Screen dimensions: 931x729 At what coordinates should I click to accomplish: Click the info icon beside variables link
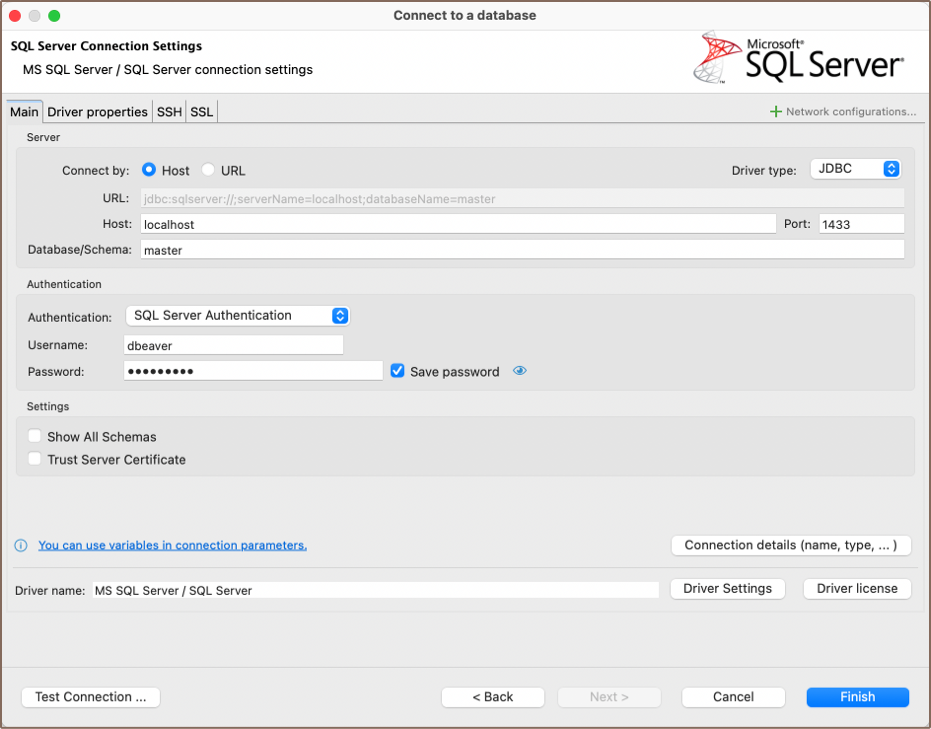[x=21, y=546]
